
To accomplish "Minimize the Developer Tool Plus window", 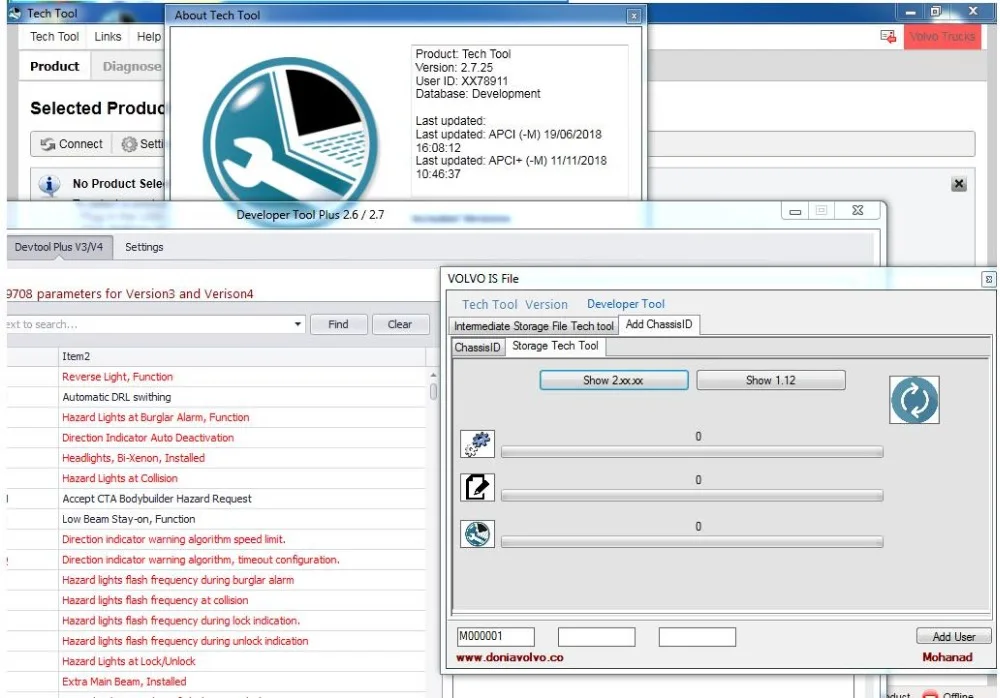I will pos(795,211).
